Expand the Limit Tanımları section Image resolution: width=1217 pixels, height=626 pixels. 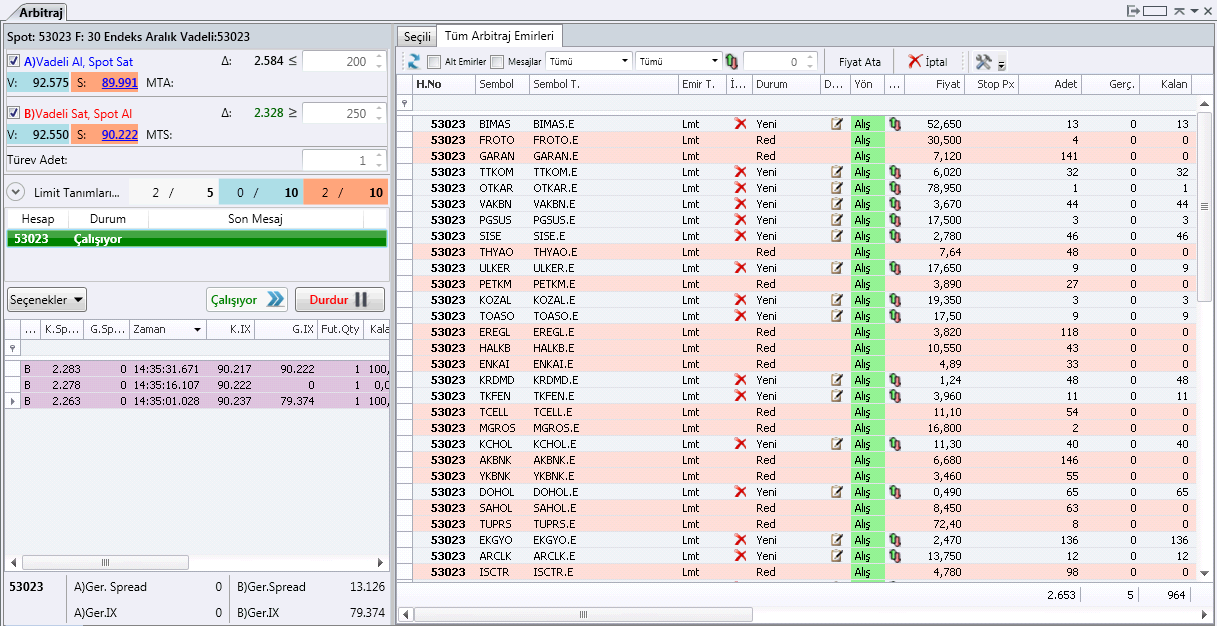tap(15, 192)
